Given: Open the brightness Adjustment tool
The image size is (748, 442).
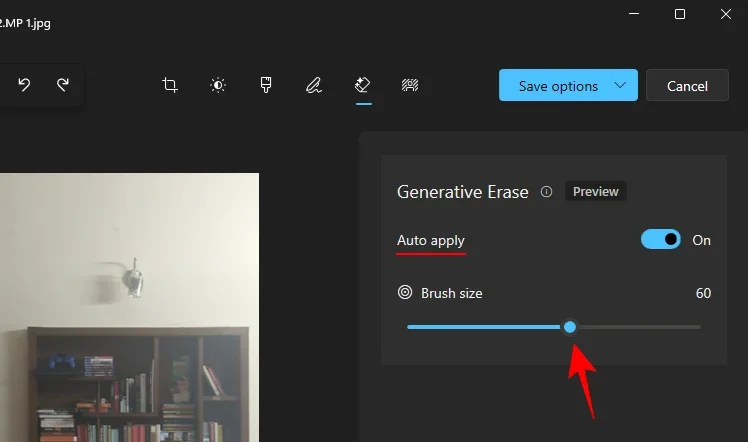Looking at the screenshot, I should click(x=218, y=85).
